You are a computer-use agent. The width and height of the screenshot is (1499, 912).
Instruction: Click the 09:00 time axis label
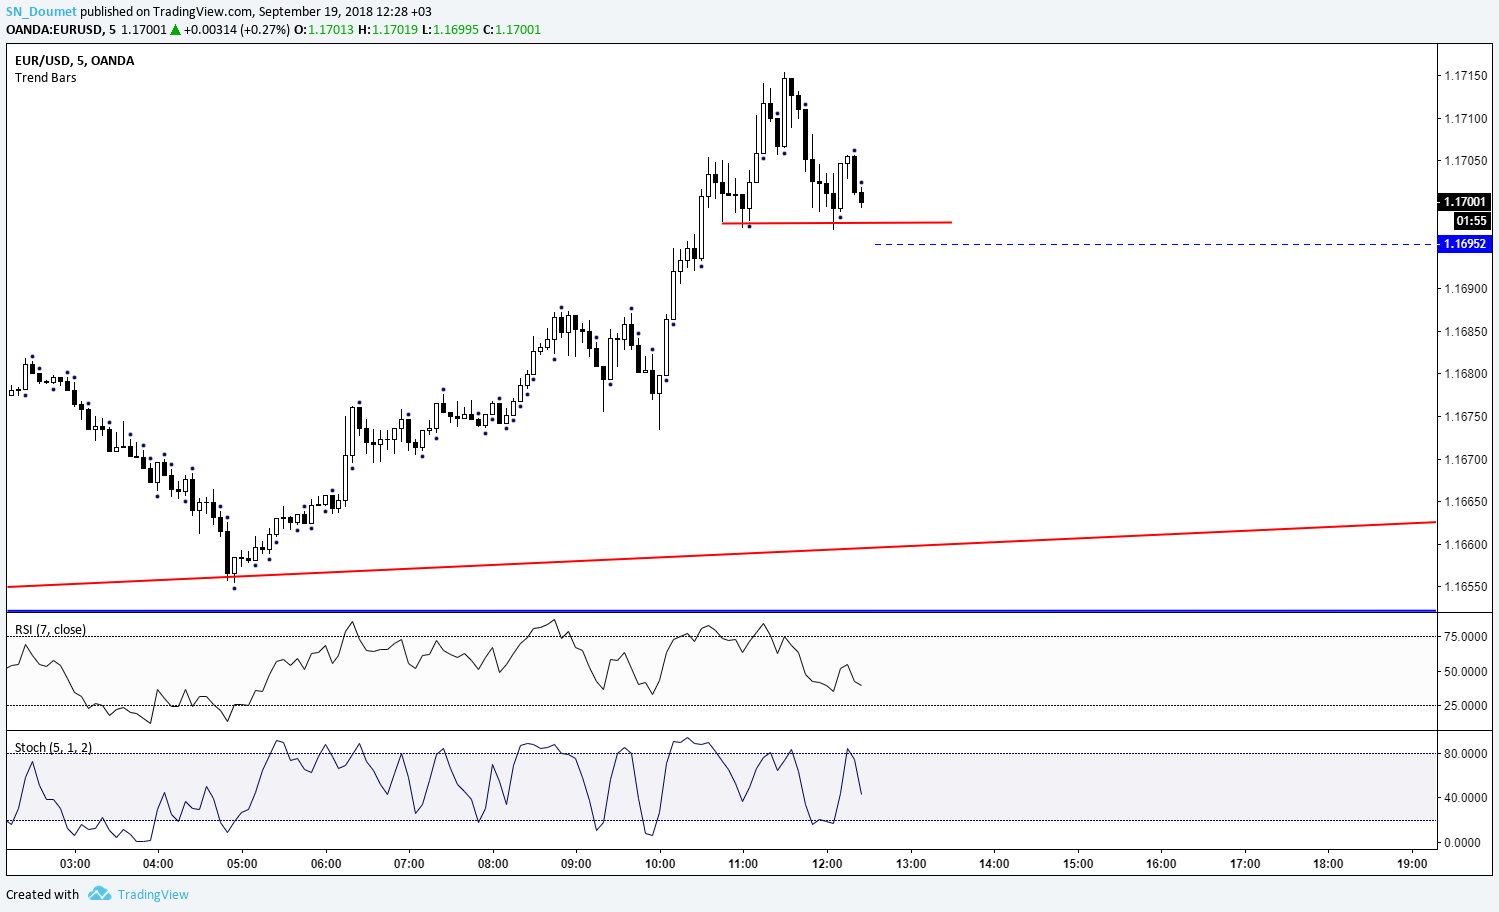pos(576,863)
